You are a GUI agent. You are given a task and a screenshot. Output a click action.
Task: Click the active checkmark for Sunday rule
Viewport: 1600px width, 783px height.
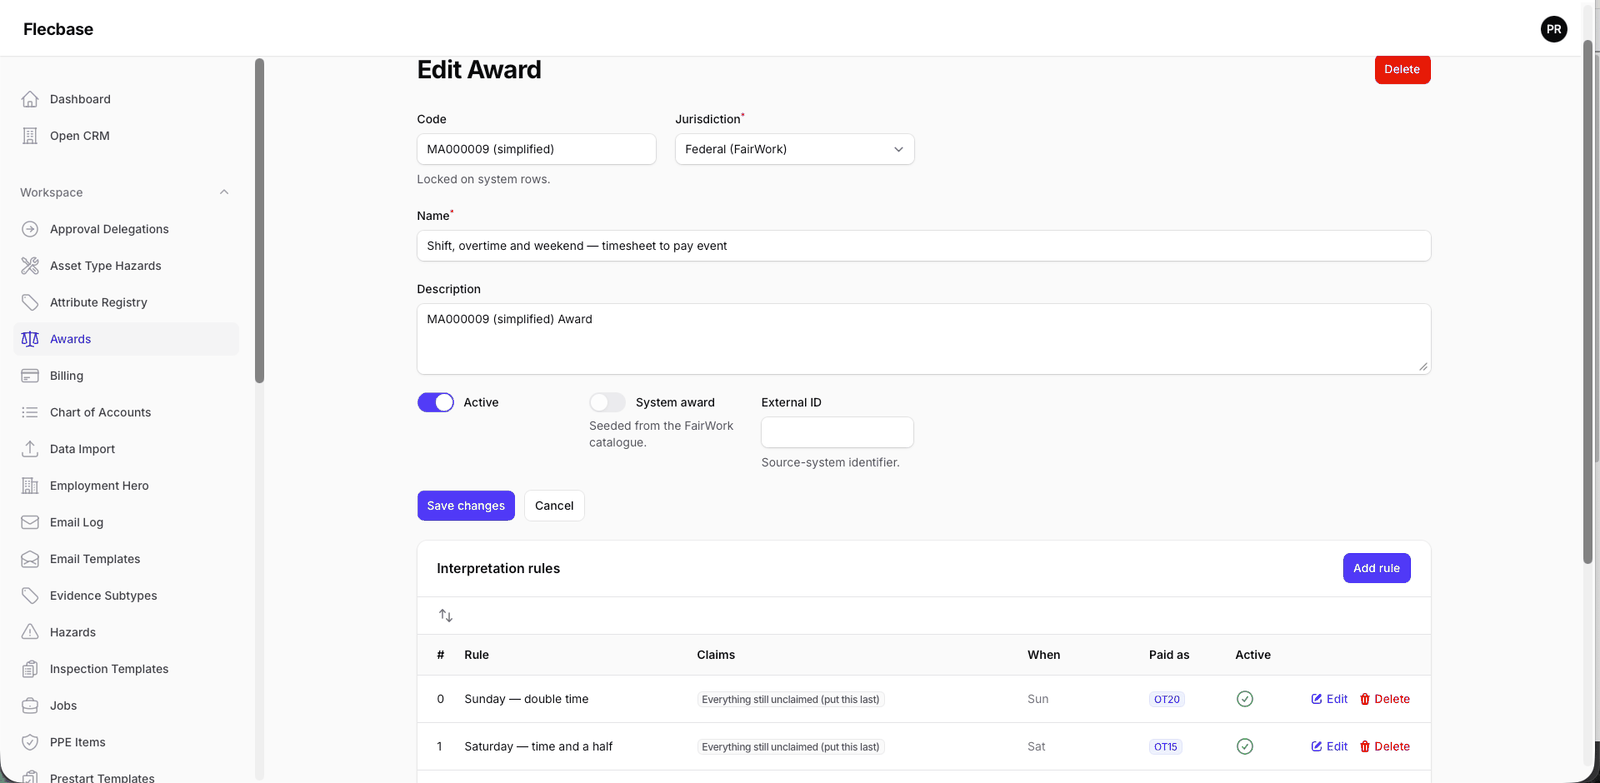[x=1245, y=699]
